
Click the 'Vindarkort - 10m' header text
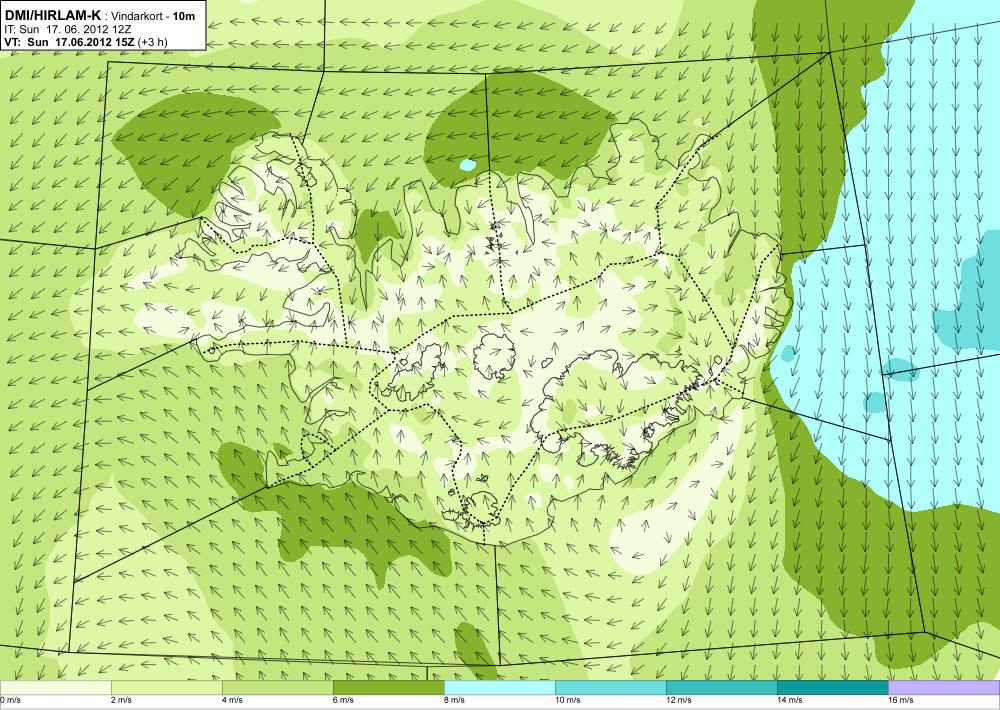click(153, 16)
